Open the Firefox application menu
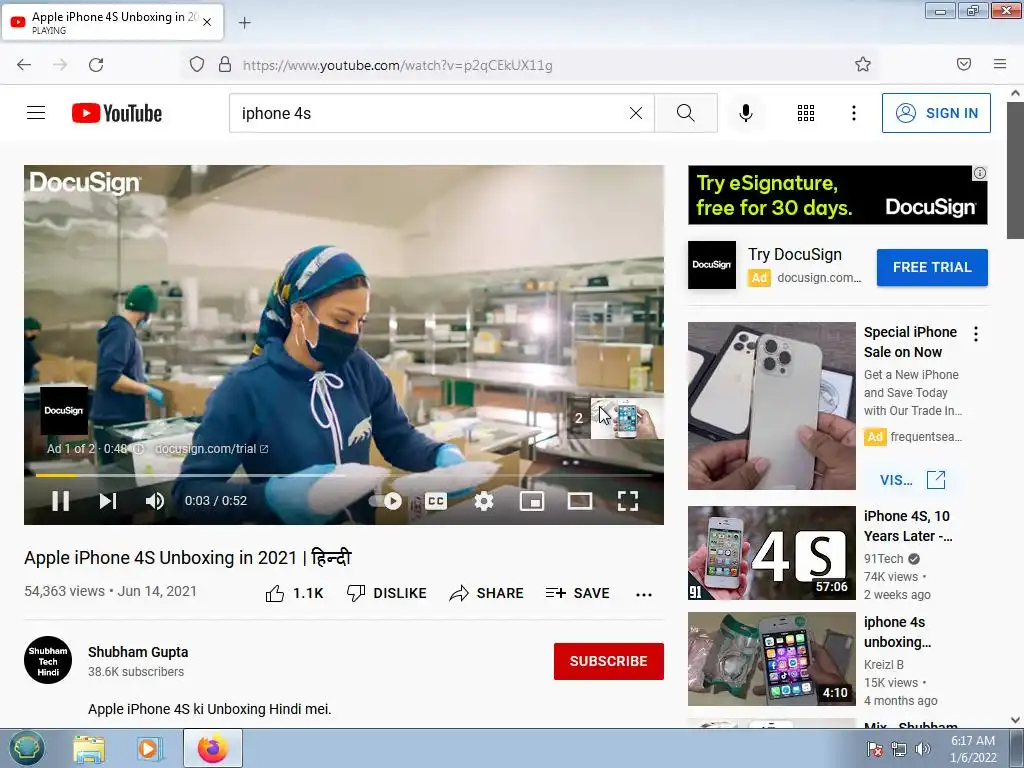1024x768 pixels. (1000, 64)
